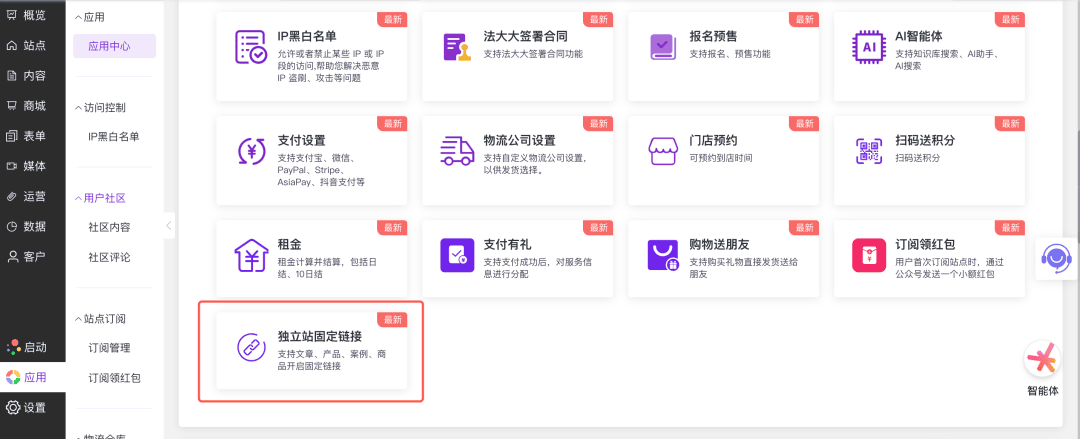This screenshot has width=1080, height=439.
Task: Collapse the 访问控制 submenu group
Action: click(x=101, y=108)
